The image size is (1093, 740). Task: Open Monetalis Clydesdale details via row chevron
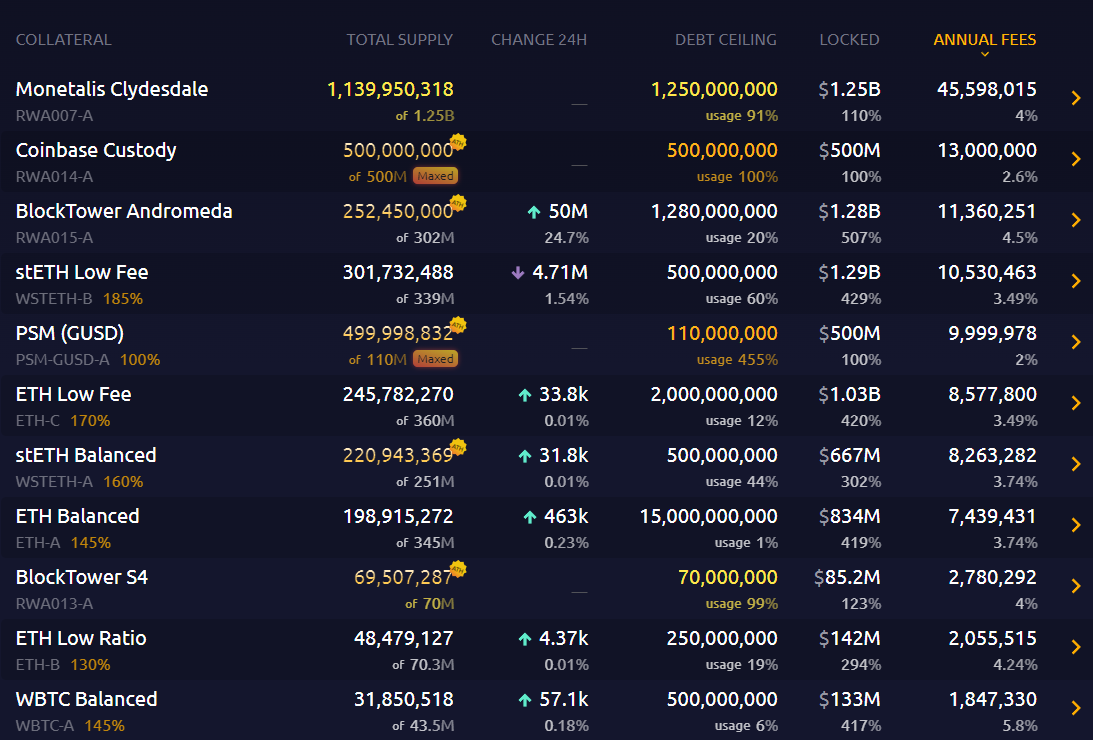(x=1076, y=98)
